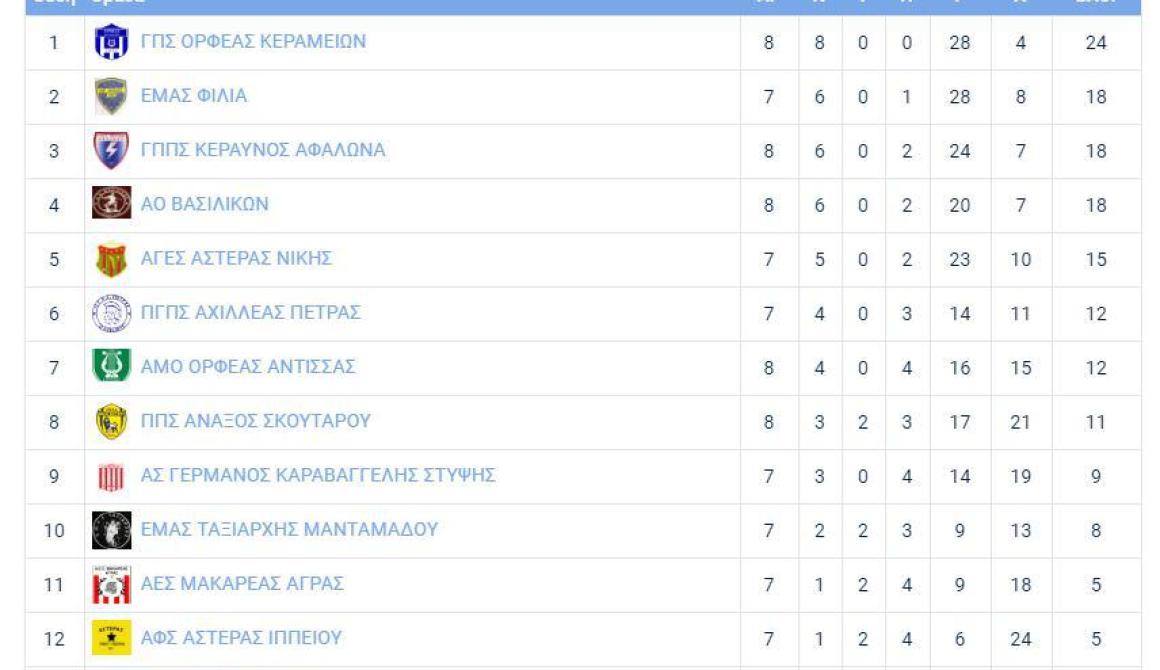Open the ΑΓΕΣ ΑΣΤΕΡΑΣ ΝΙΚΗΣ team page
This screenshot has height=670, width=1160.
pyautogui.click(x=236, y=258)
